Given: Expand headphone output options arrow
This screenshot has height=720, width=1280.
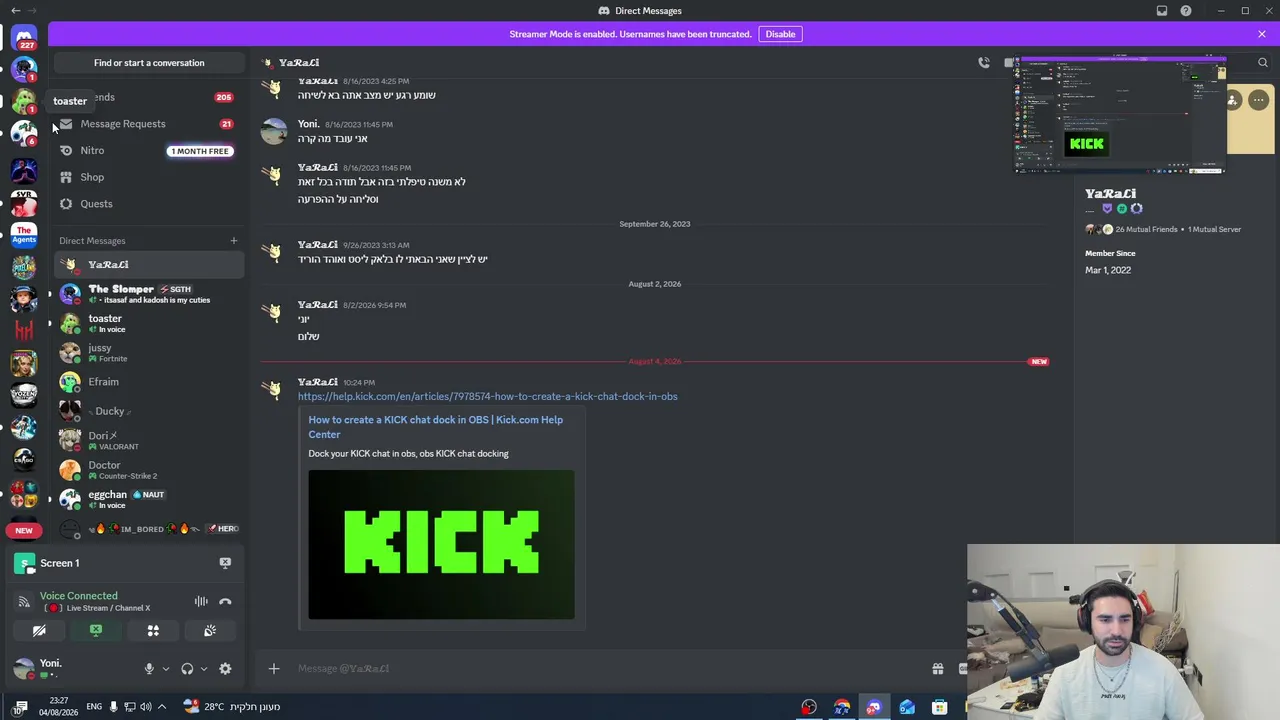Looking at the screenshot, I should pyautogui.click(x=204, y=669).
